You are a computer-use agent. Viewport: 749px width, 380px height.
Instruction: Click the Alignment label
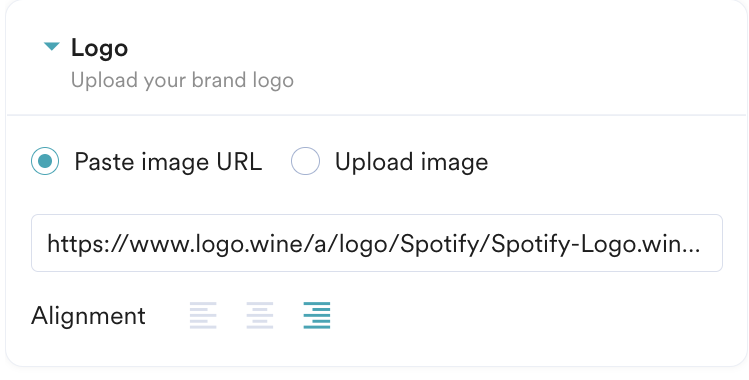(x=88, y=316)
